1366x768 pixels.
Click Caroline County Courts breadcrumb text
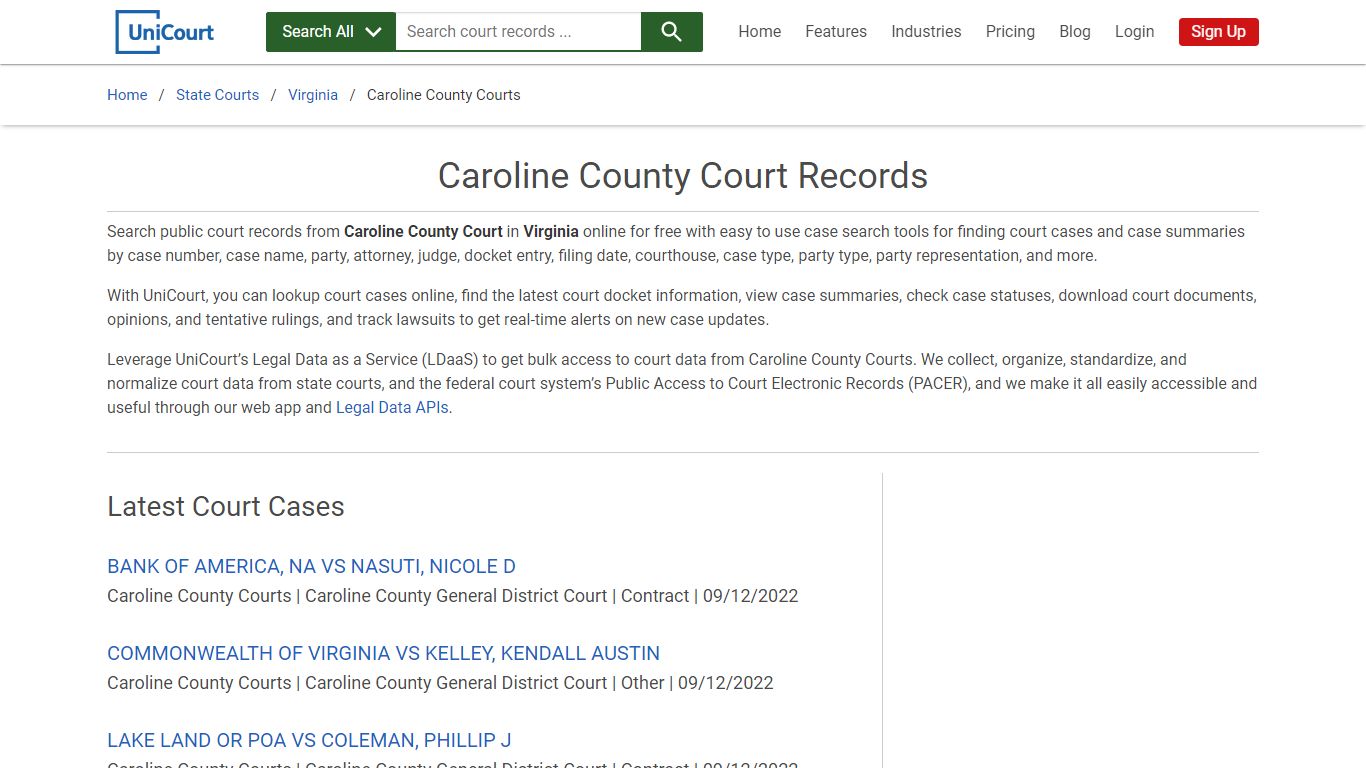(444, 95)
